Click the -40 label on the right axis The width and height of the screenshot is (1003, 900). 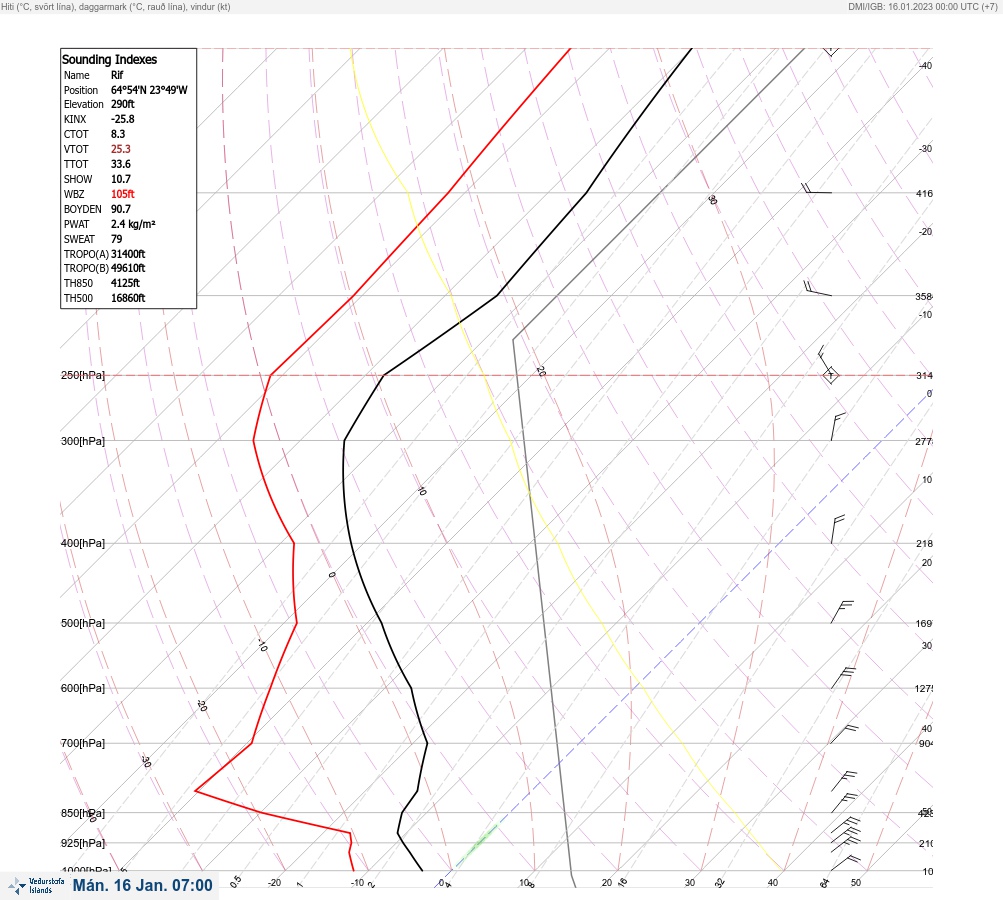coord(926,66)
